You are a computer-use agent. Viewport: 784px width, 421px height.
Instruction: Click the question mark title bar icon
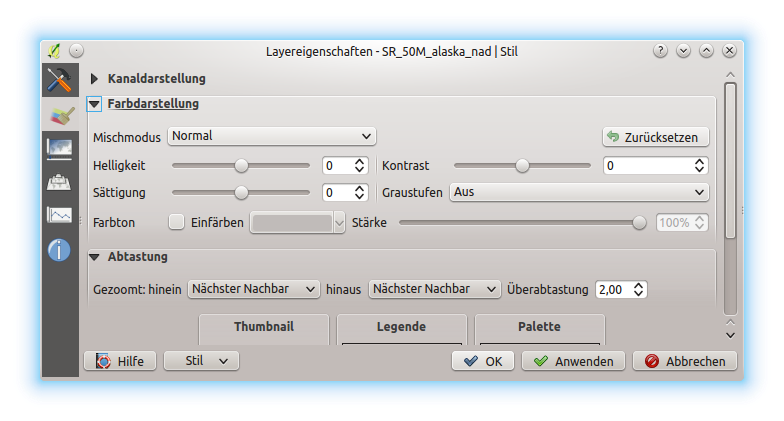tap(660, 50)
